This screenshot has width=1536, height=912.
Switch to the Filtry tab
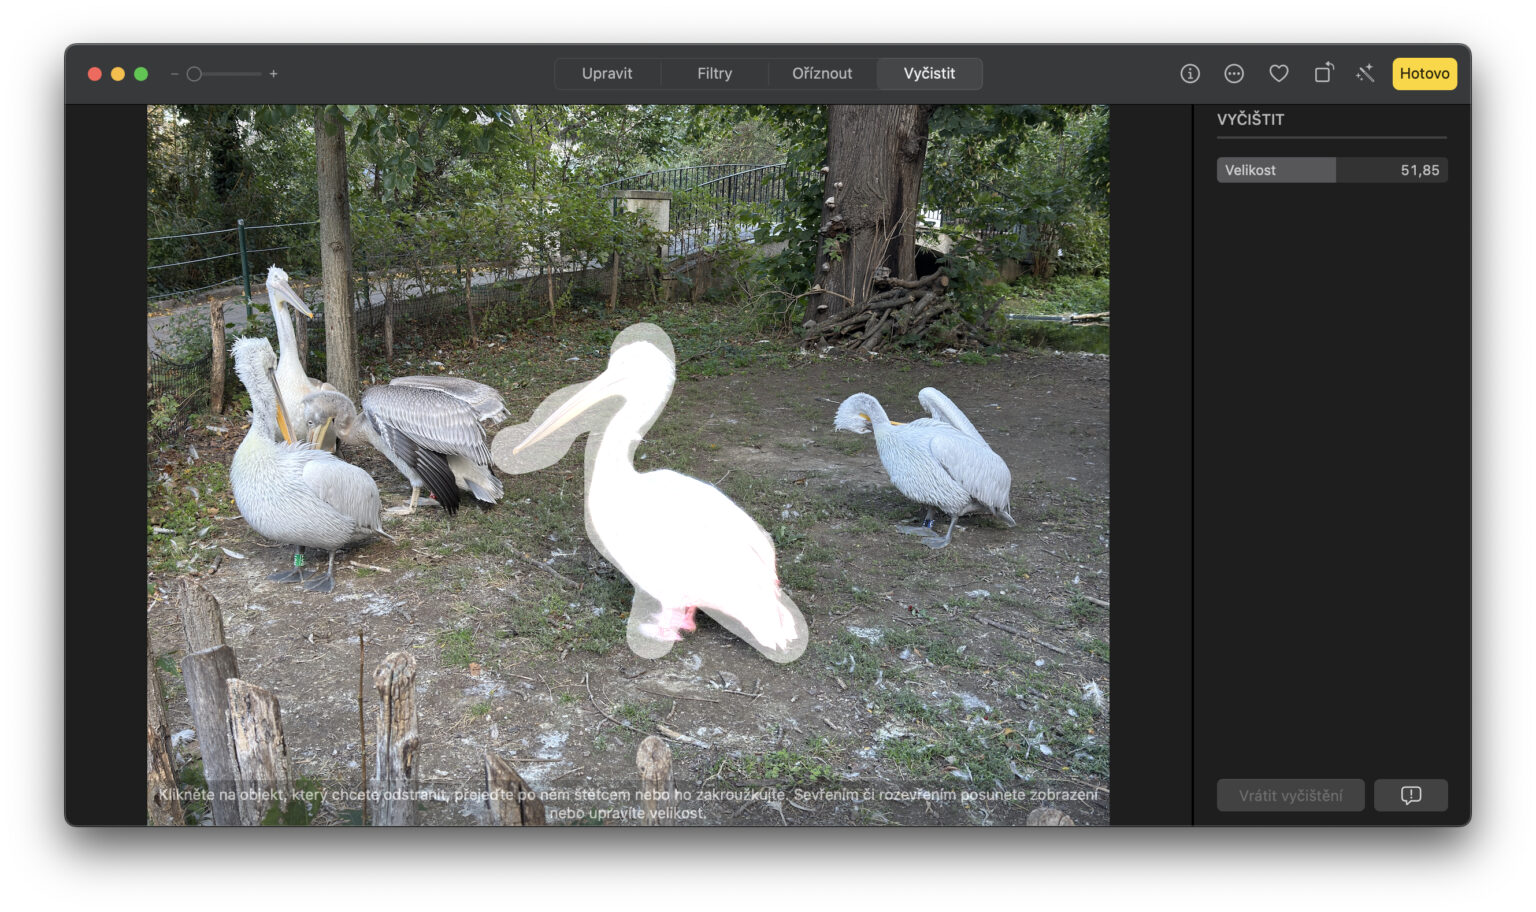pyautogui.click(x=714, y=73)
